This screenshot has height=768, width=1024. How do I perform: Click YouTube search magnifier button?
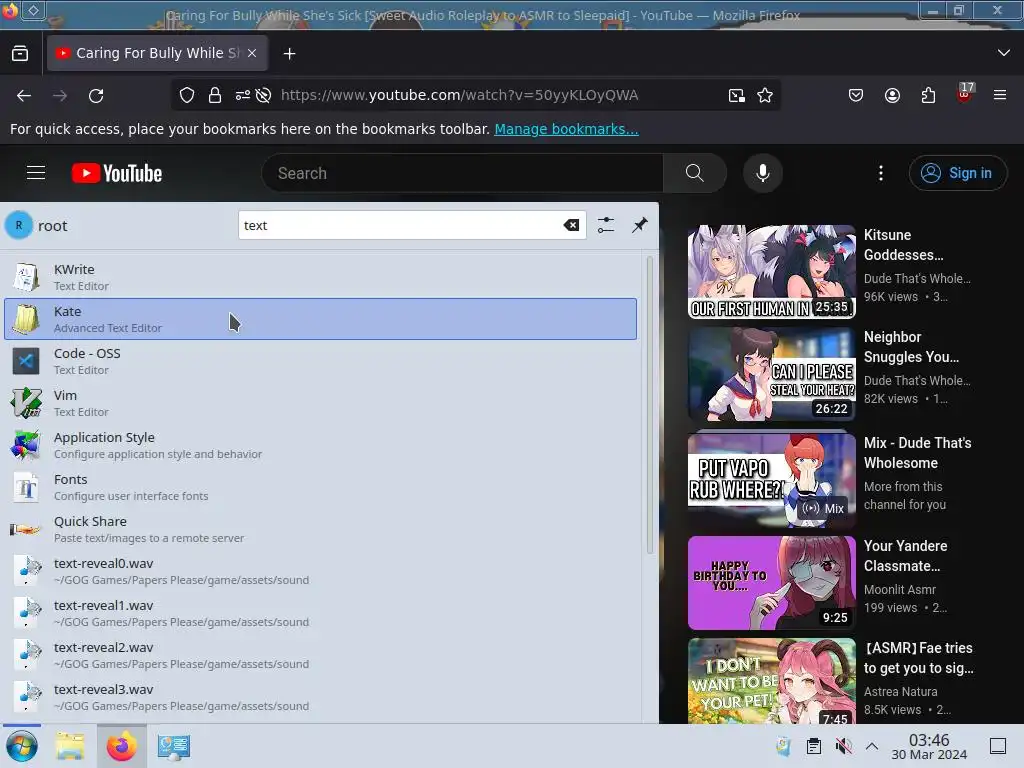pyautogui.click(x=695, y=173)
